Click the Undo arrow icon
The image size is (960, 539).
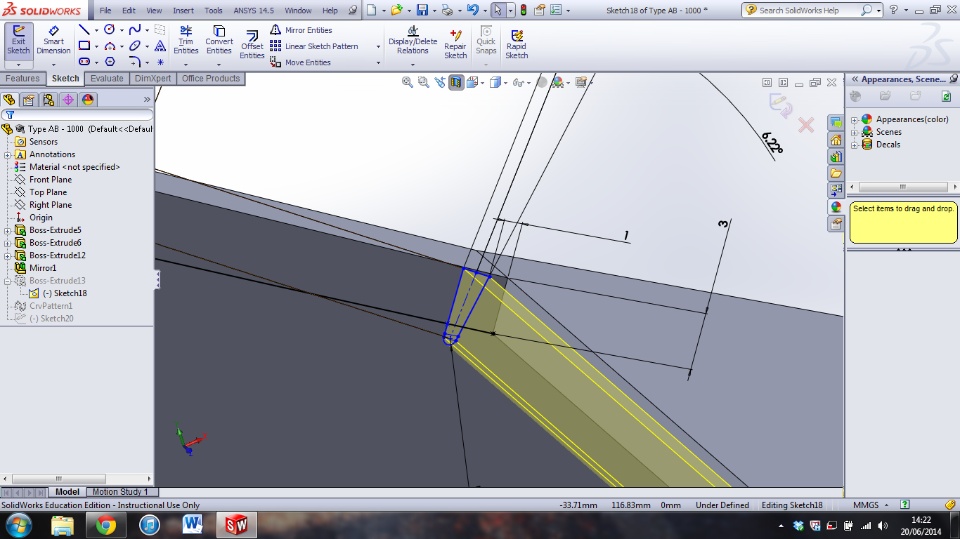tap(472, 10)
